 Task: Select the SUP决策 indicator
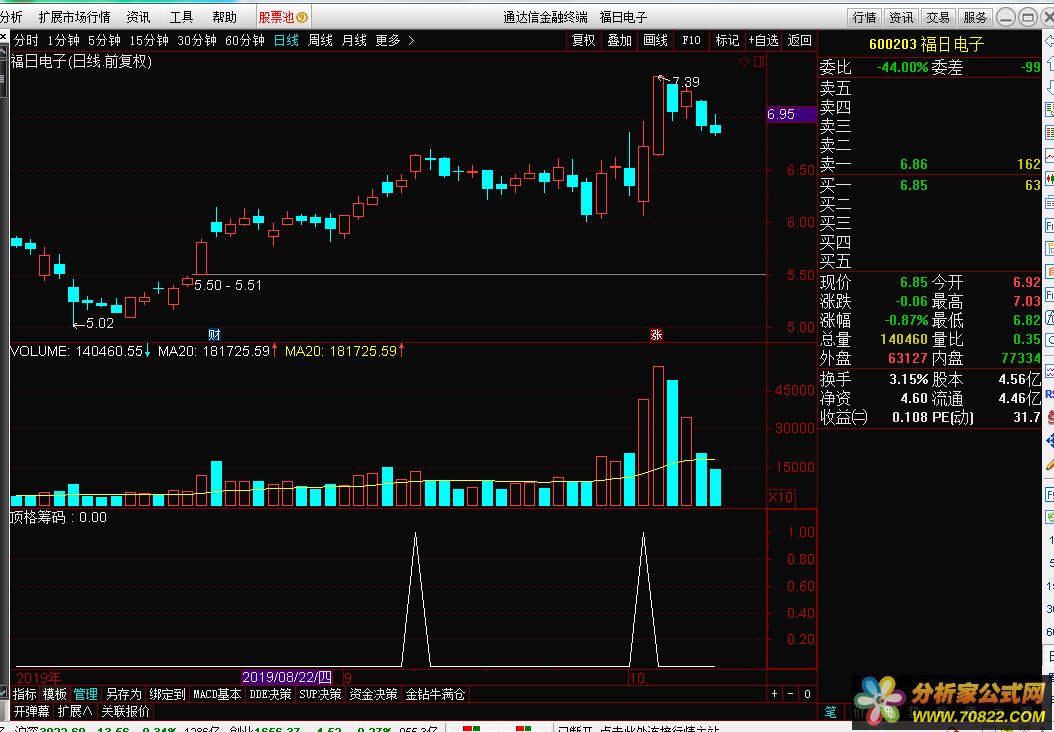point(321,694)
